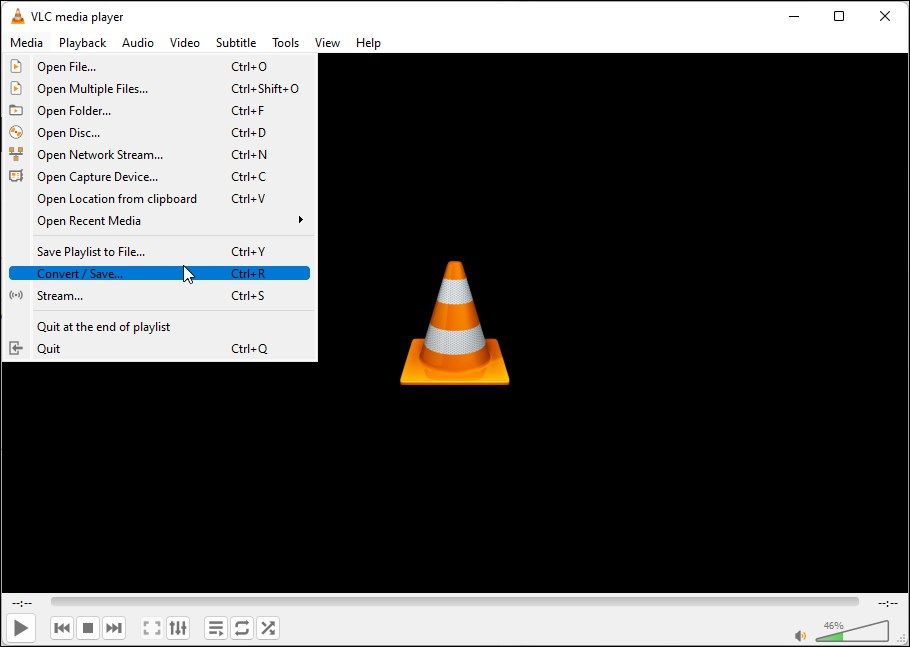Screen dimensions: 910x647
Task: Click the playback seek bar
Action: coord(455,601)
